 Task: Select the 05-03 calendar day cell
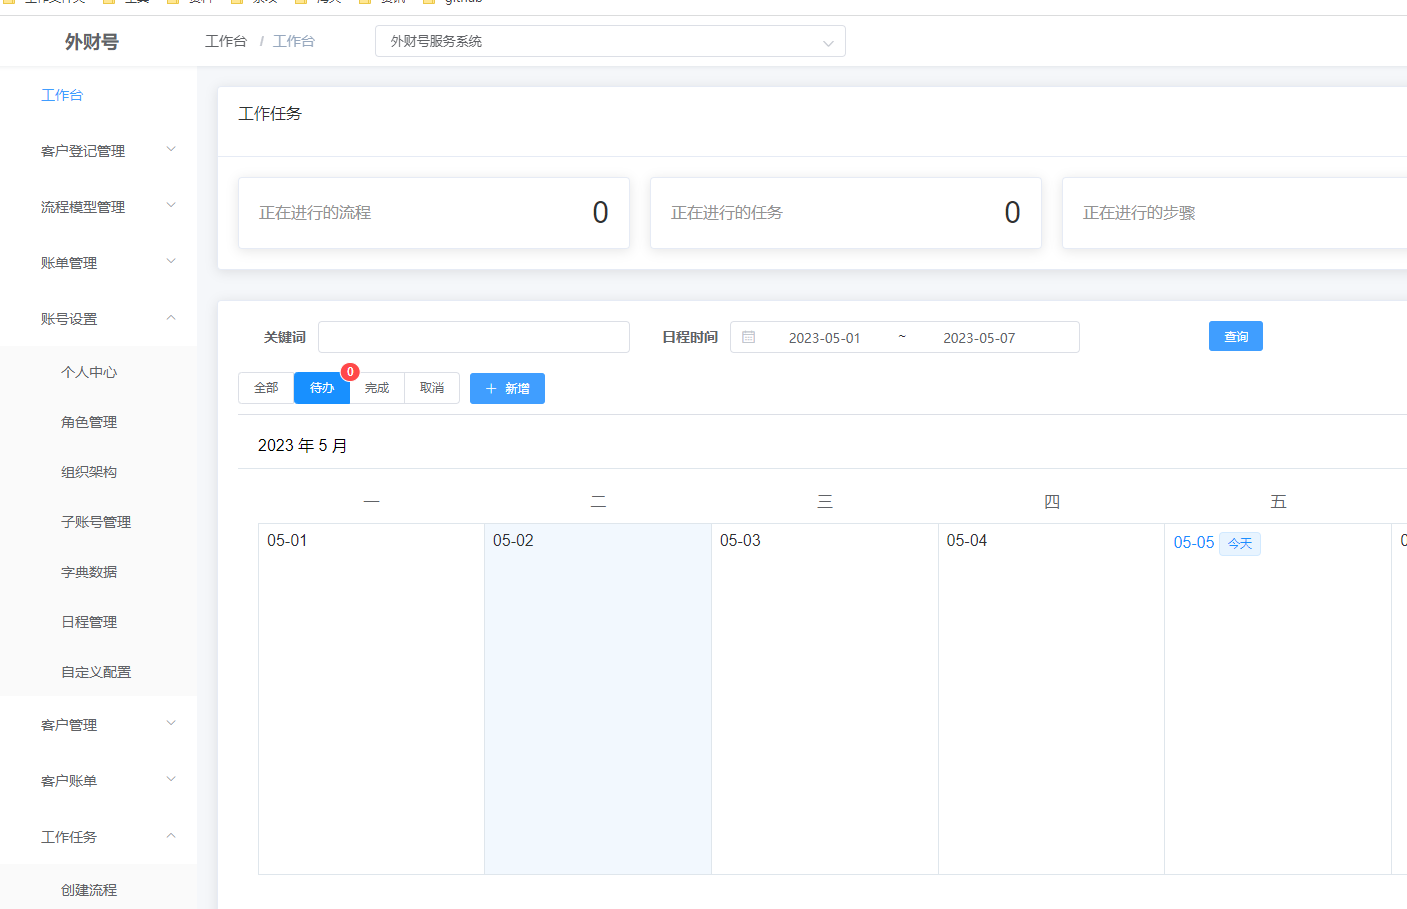[x=825, y=699]
